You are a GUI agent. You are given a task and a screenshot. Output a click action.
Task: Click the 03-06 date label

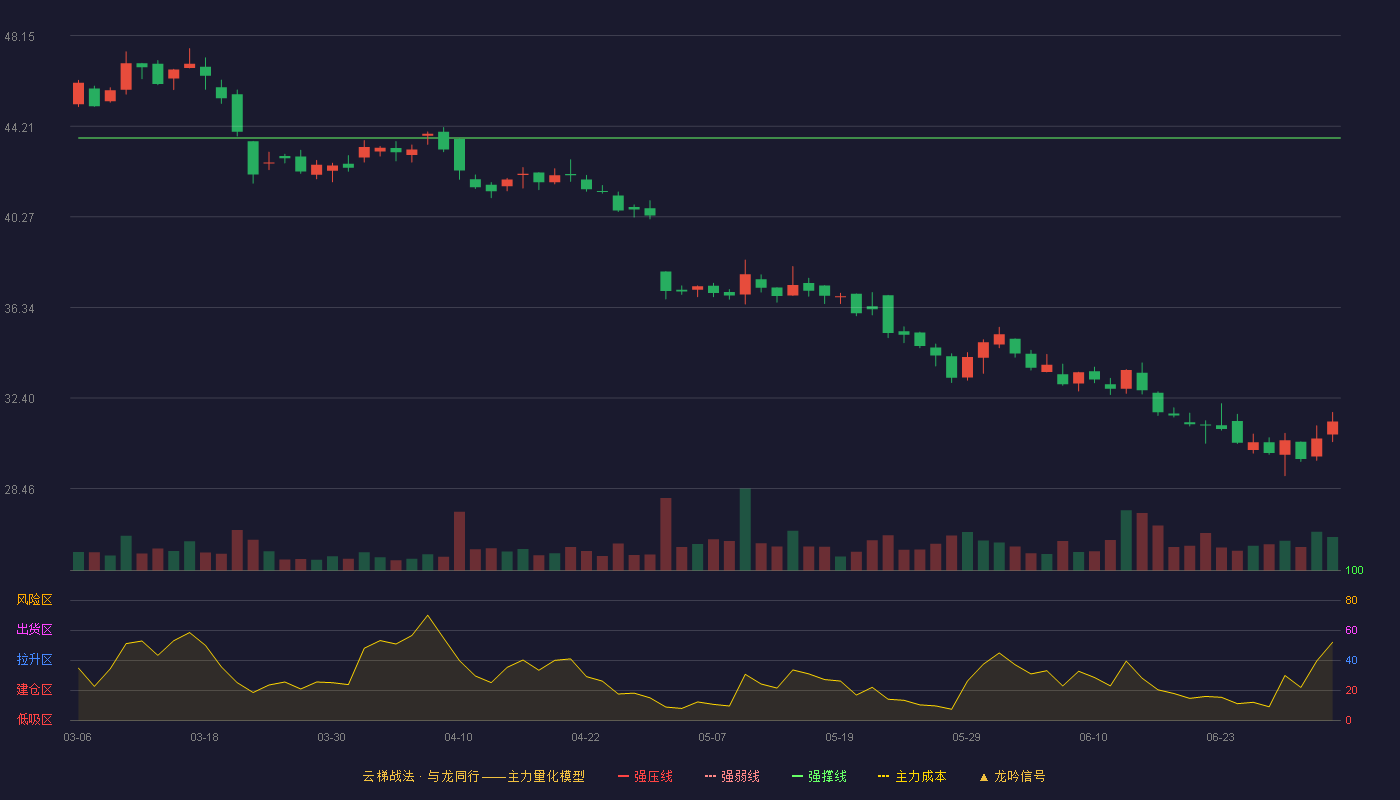pyautogui.click(x=77, y=737)
